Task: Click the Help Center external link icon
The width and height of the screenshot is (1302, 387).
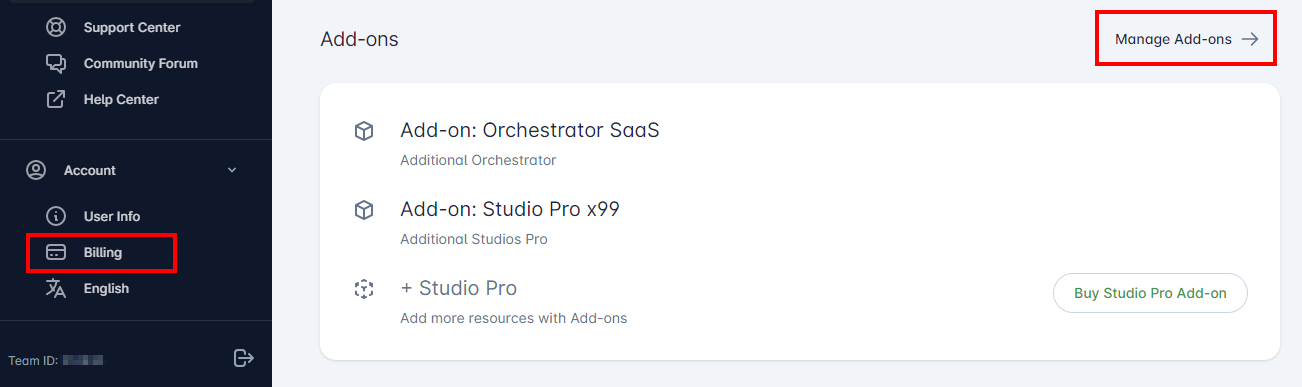Action: (x=56, y=99)
